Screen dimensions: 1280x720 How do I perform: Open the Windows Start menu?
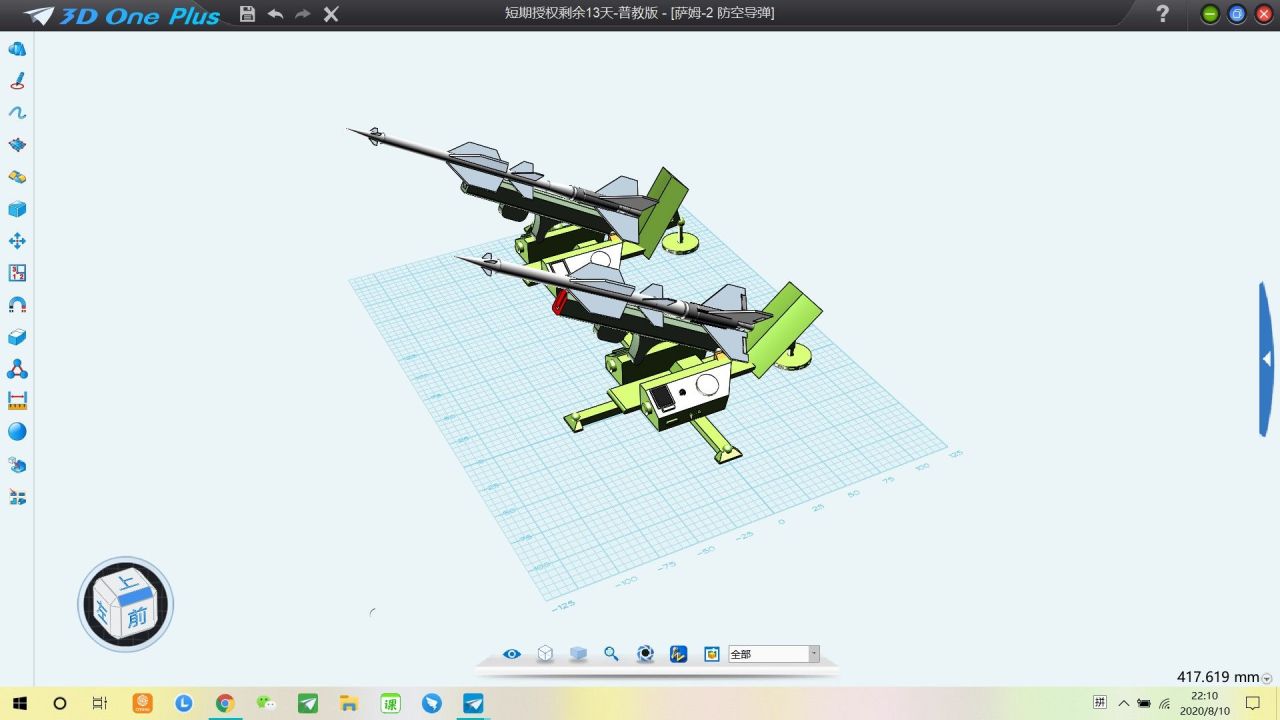pyautogui.click(x=19, y=703)
